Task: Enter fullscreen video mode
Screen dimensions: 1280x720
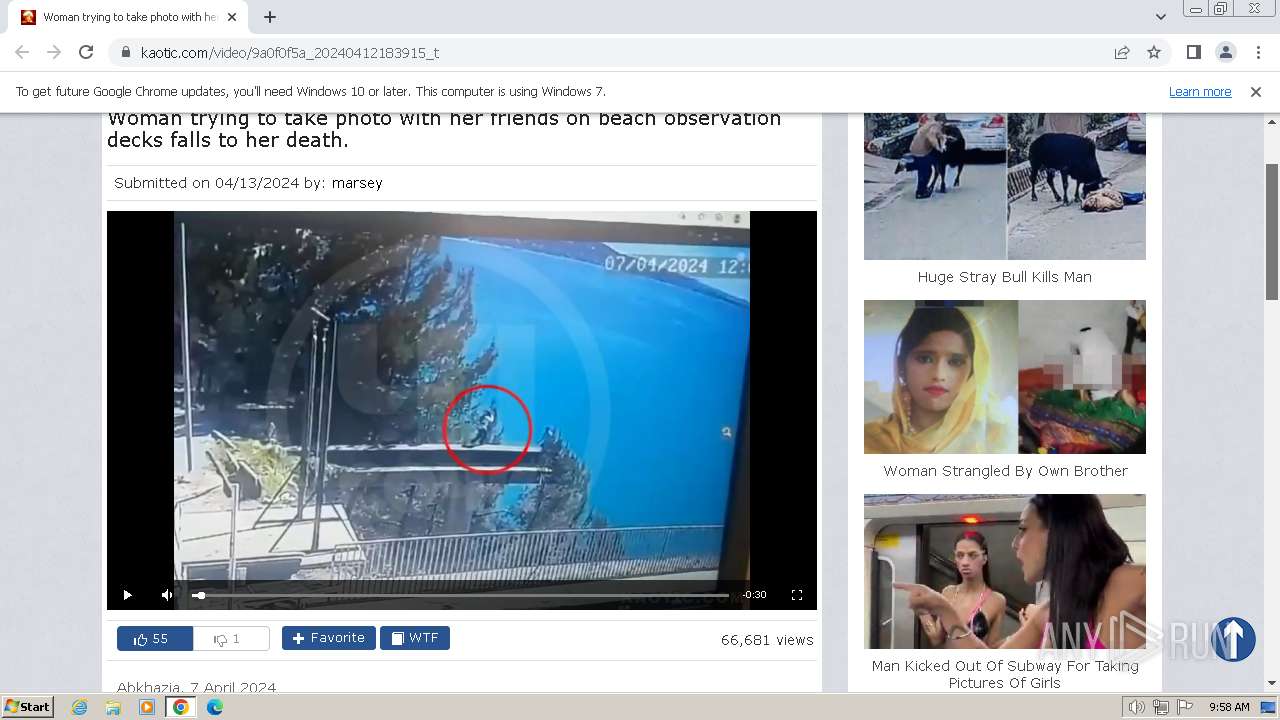Action: (x=797, y=595)
